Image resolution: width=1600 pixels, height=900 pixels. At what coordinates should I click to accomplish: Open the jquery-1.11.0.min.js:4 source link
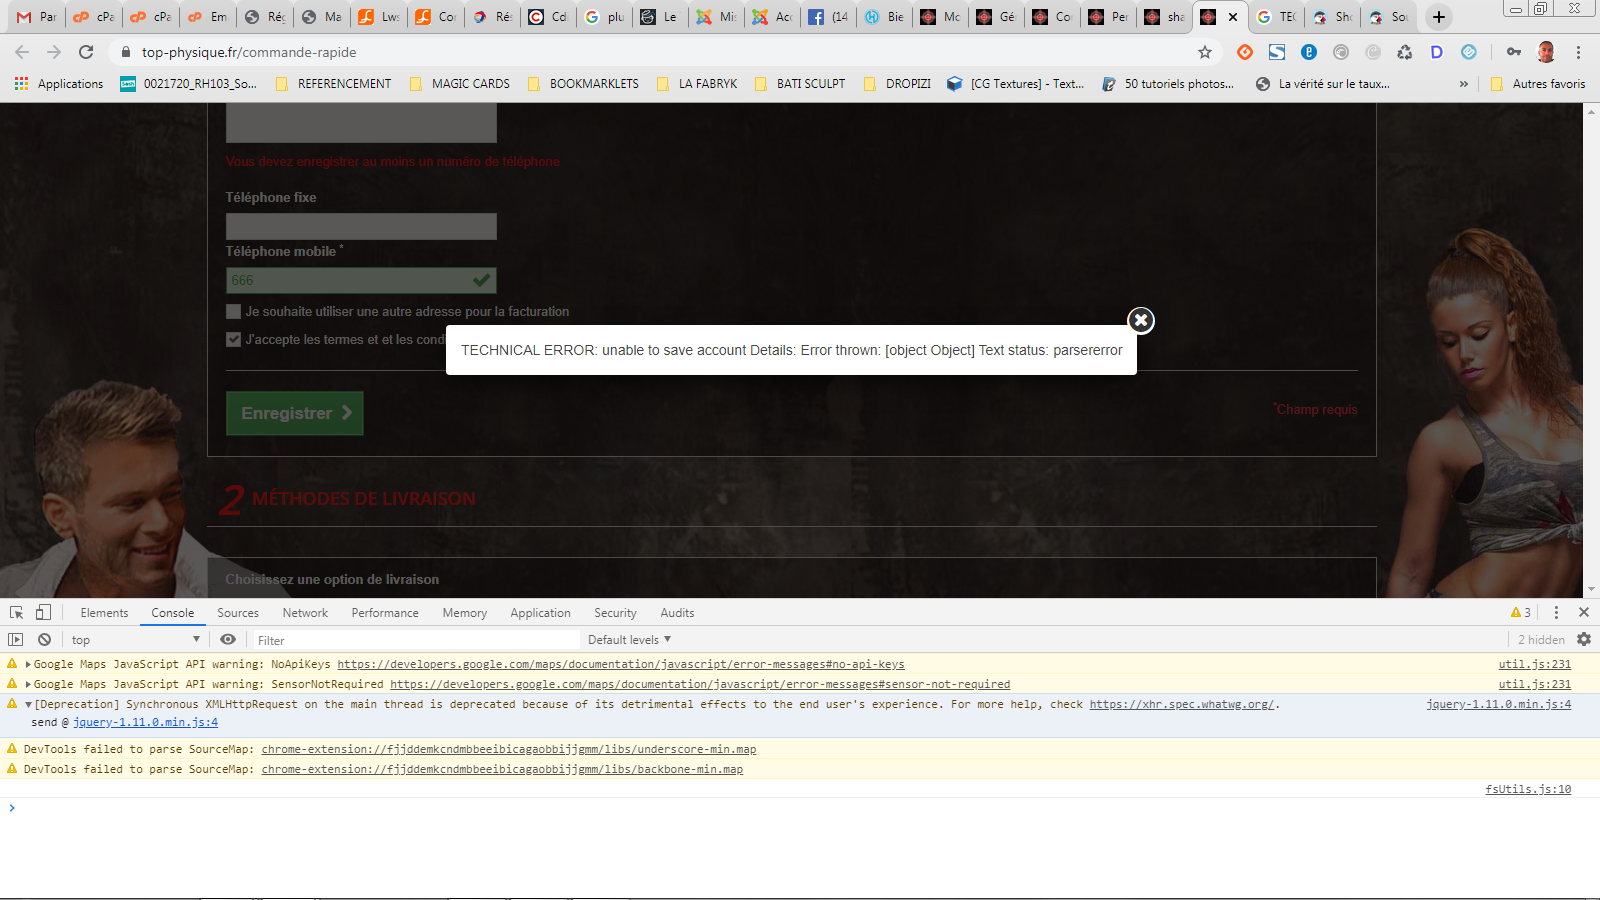pyautogui.click(x=1498, y=704)
